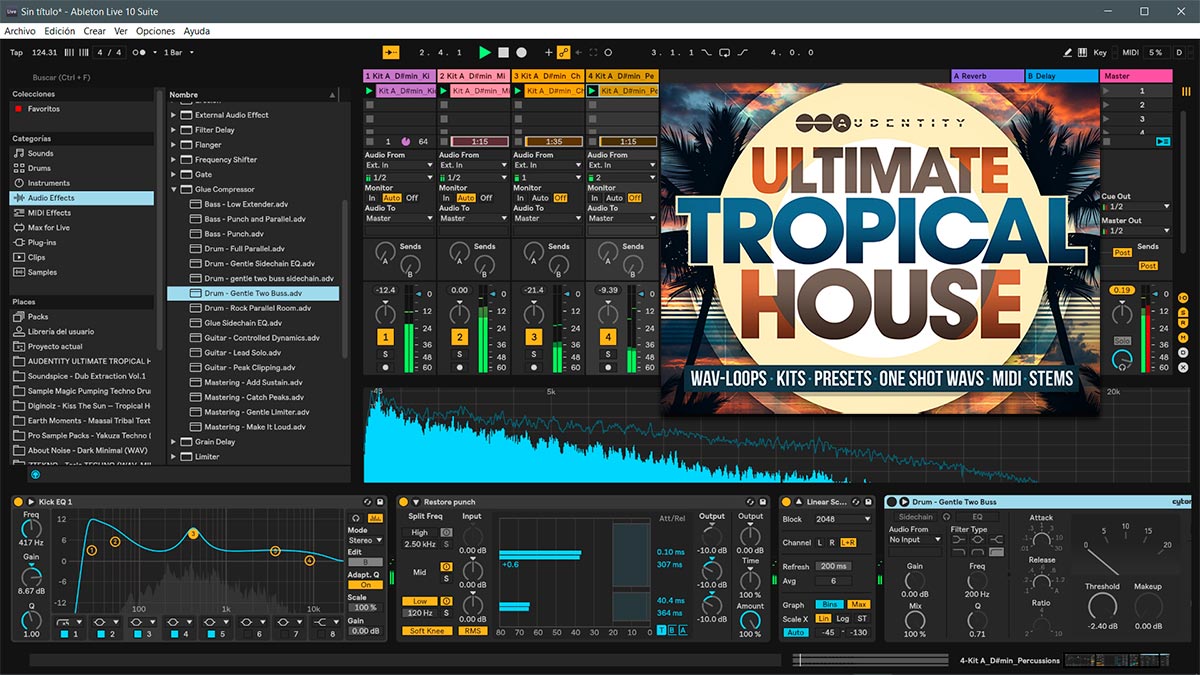This screenshot has width=1200, height=675.
Task: Select L+R channel in Linear Spectrum
Action: pos(848,543)
